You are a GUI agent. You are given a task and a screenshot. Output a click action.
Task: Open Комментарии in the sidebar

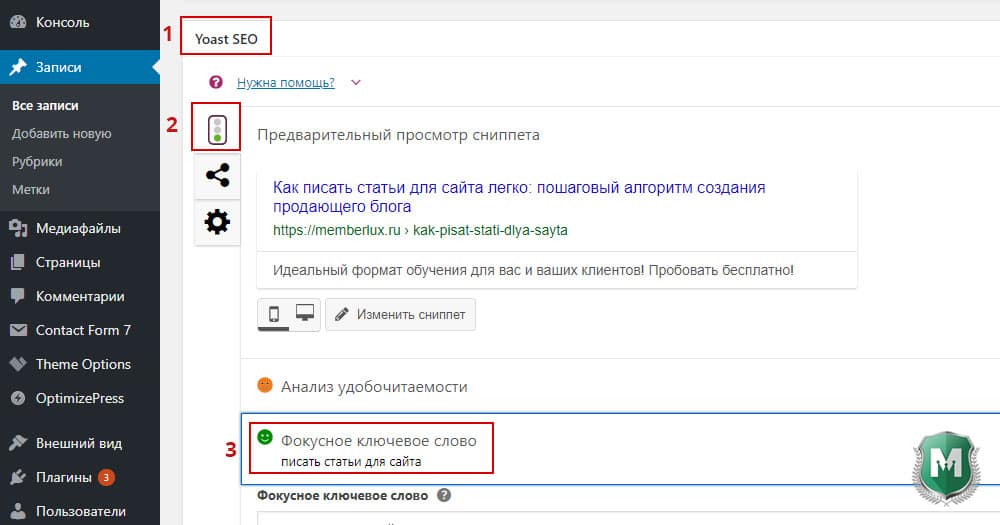click(80, 296)
